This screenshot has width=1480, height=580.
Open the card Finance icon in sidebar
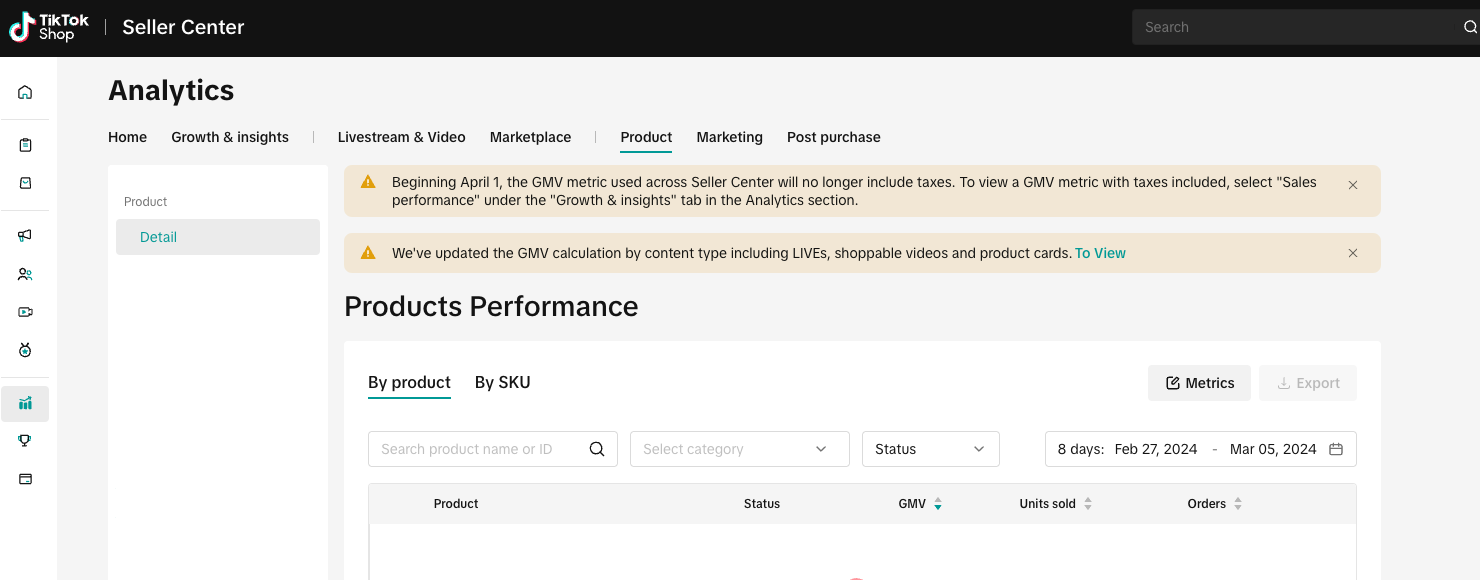tap(25, 479)
